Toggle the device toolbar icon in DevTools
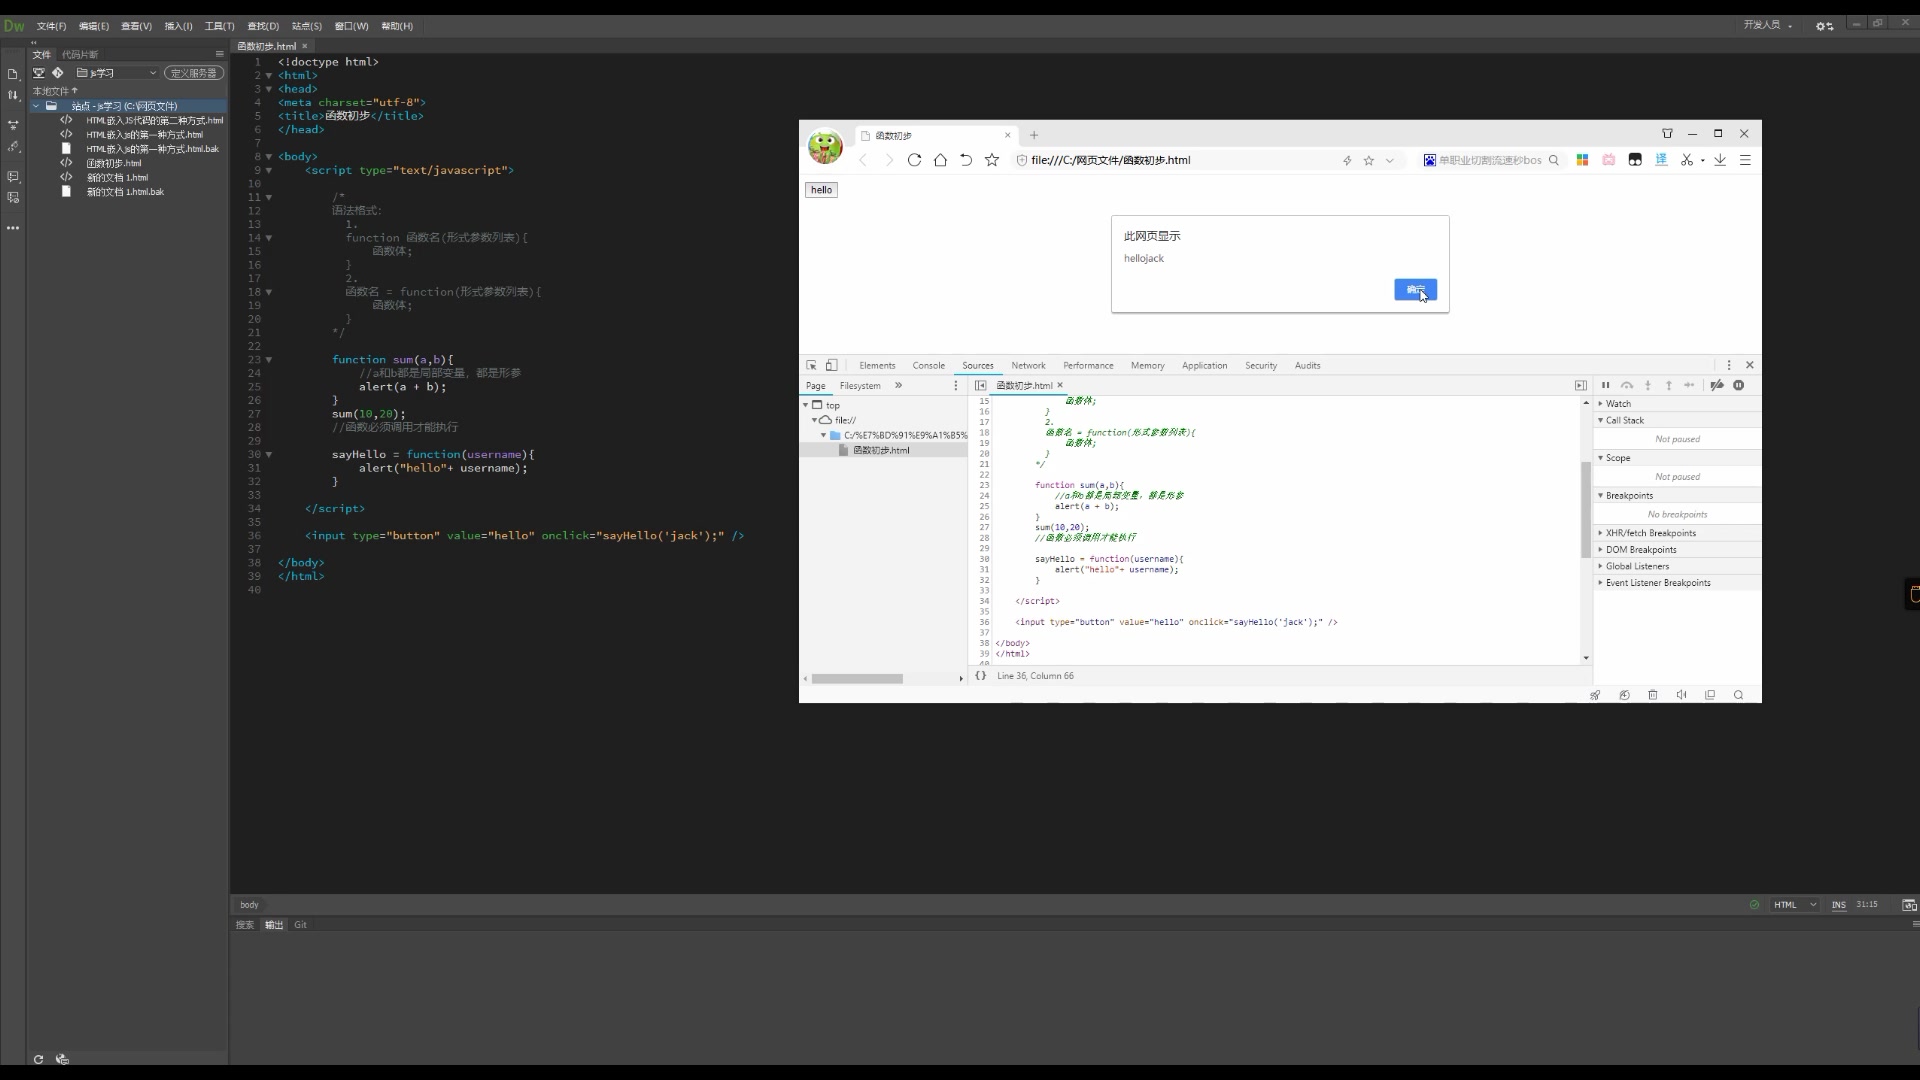The height and width of the screenshot is (1080, 1920). click(x=831, y=365)
